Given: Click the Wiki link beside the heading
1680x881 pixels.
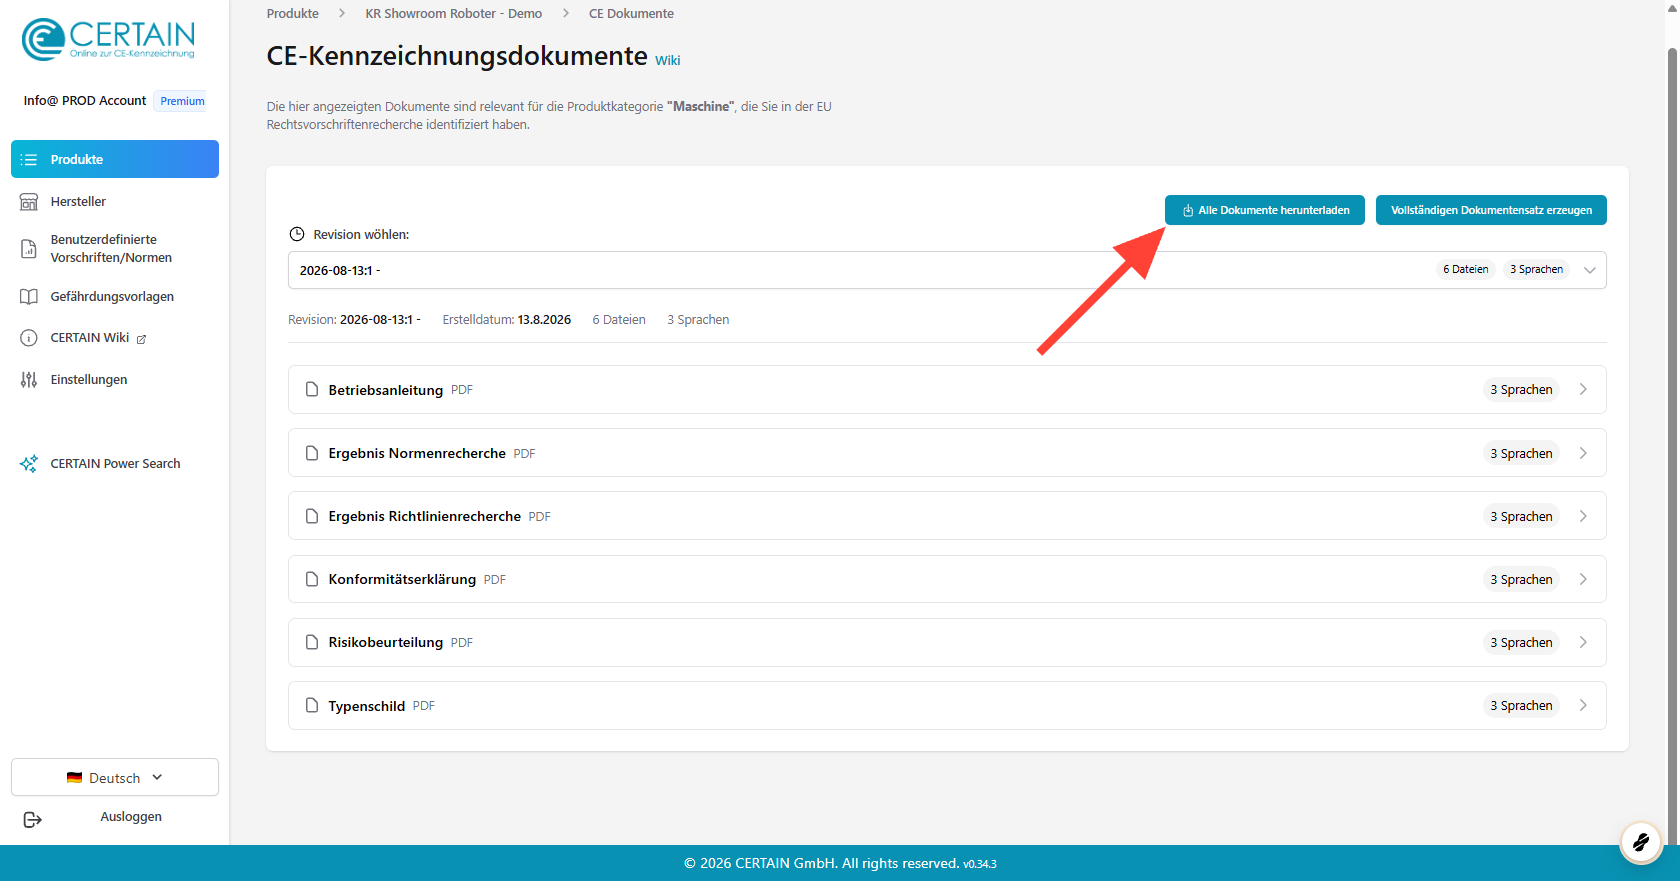Looking at the screenshot, I should coord(668,61).
